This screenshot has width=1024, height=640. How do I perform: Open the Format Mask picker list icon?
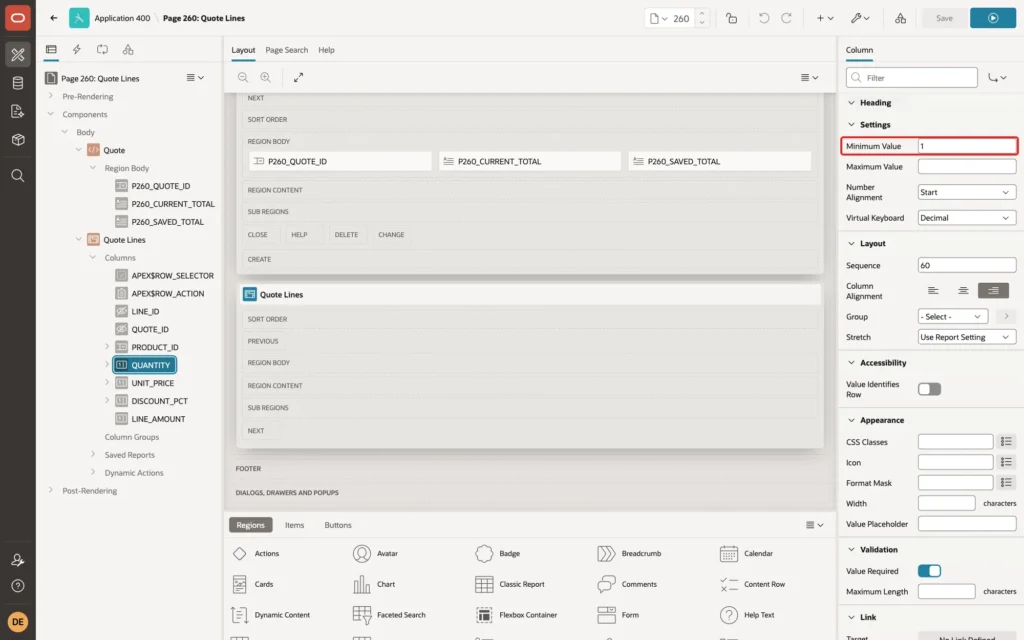pos(1006,483)
